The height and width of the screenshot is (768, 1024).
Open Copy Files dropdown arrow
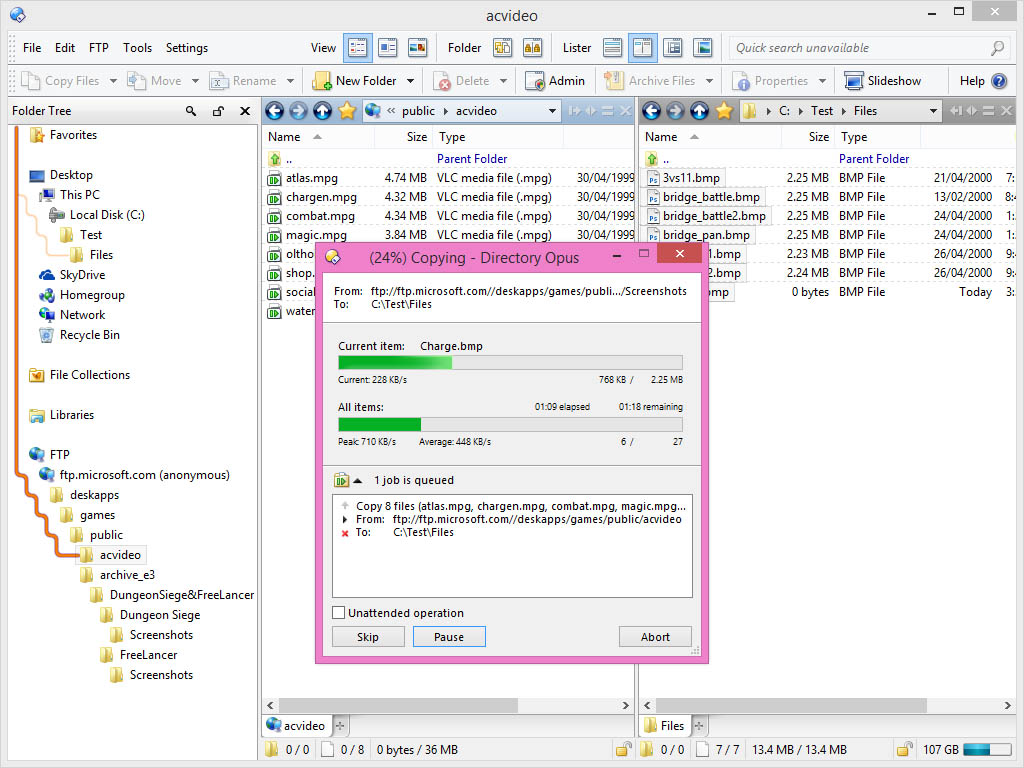coord(113,81)
